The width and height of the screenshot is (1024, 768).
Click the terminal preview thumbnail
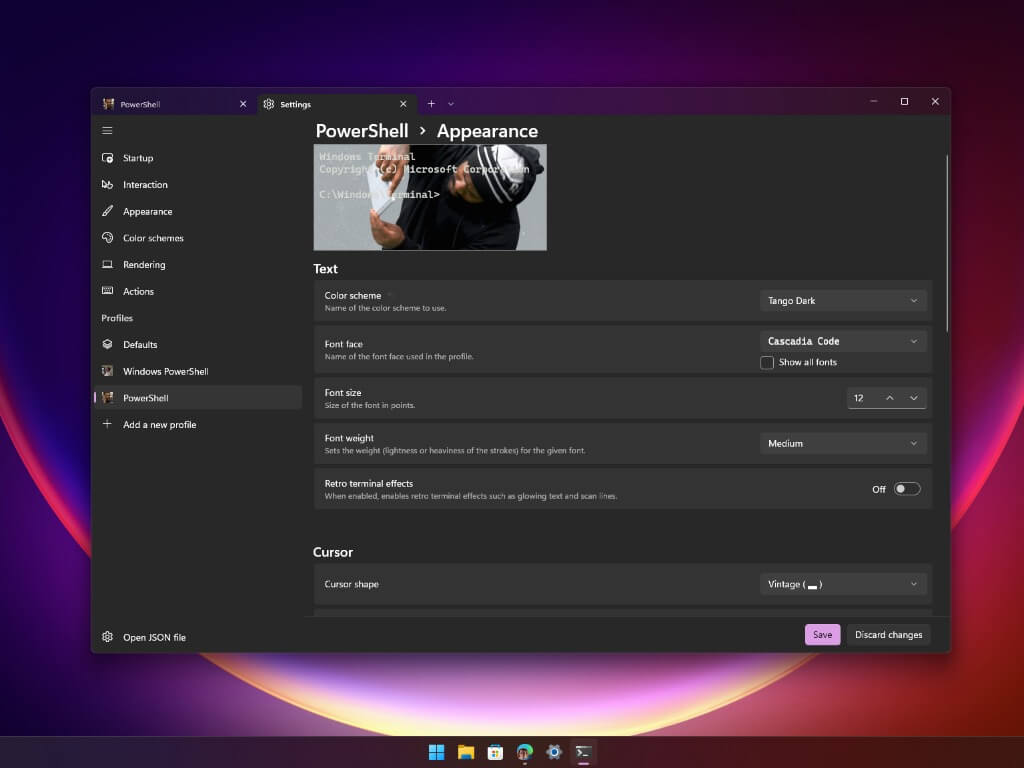[x=430, y=197]
